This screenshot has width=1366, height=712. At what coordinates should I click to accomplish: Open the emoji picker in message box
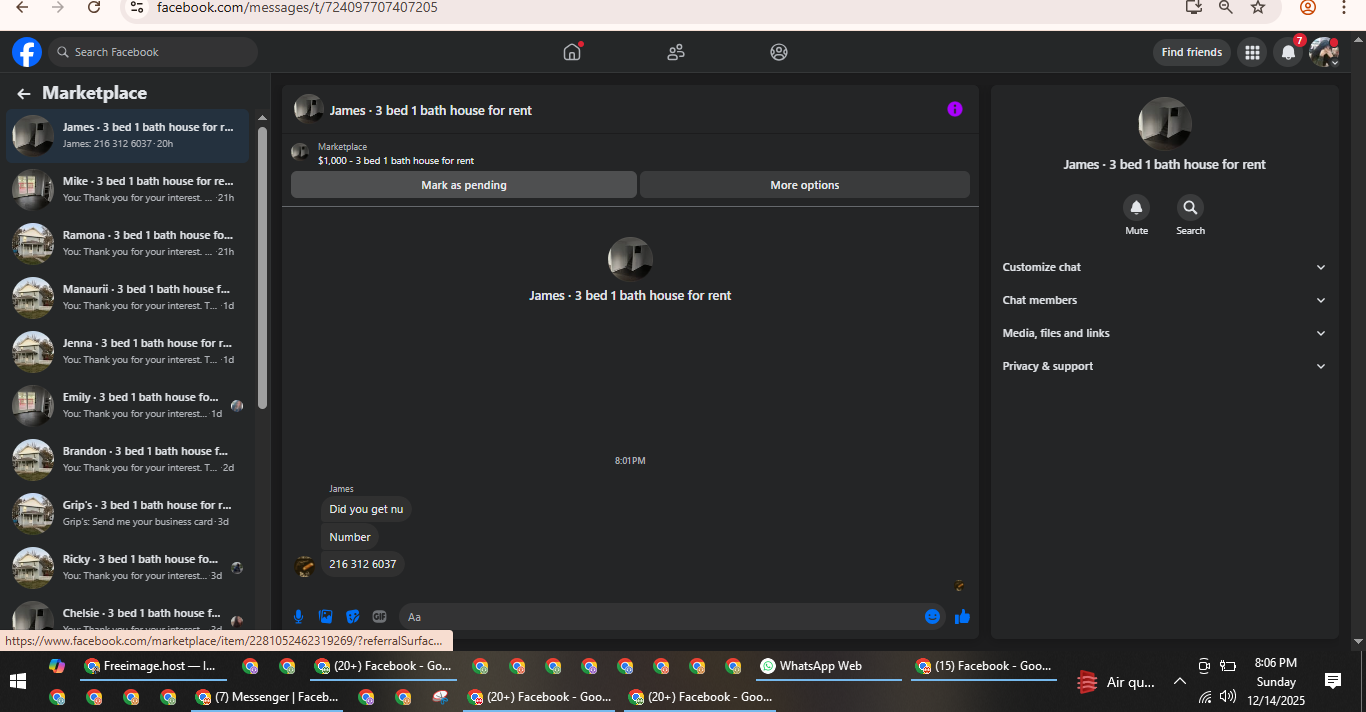click(x=933, y=617)
